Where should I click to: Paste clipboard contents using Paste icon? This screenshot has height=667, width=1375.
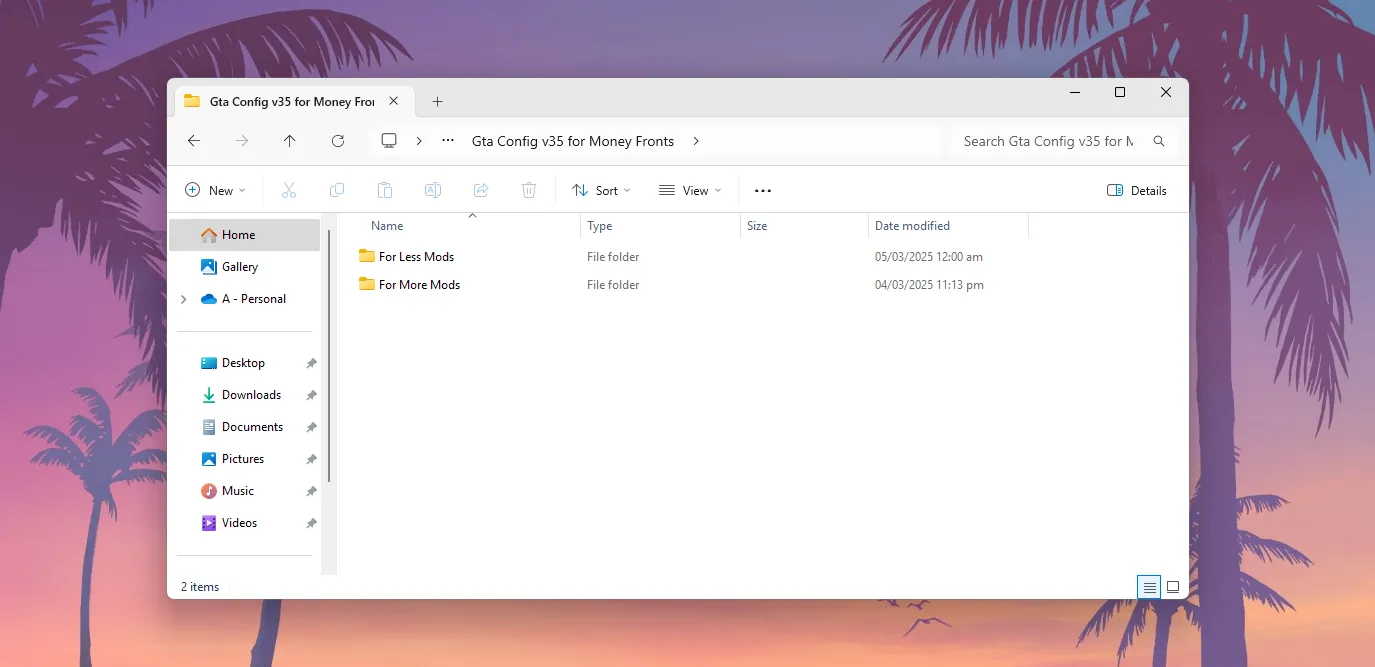tap(385, 190)
